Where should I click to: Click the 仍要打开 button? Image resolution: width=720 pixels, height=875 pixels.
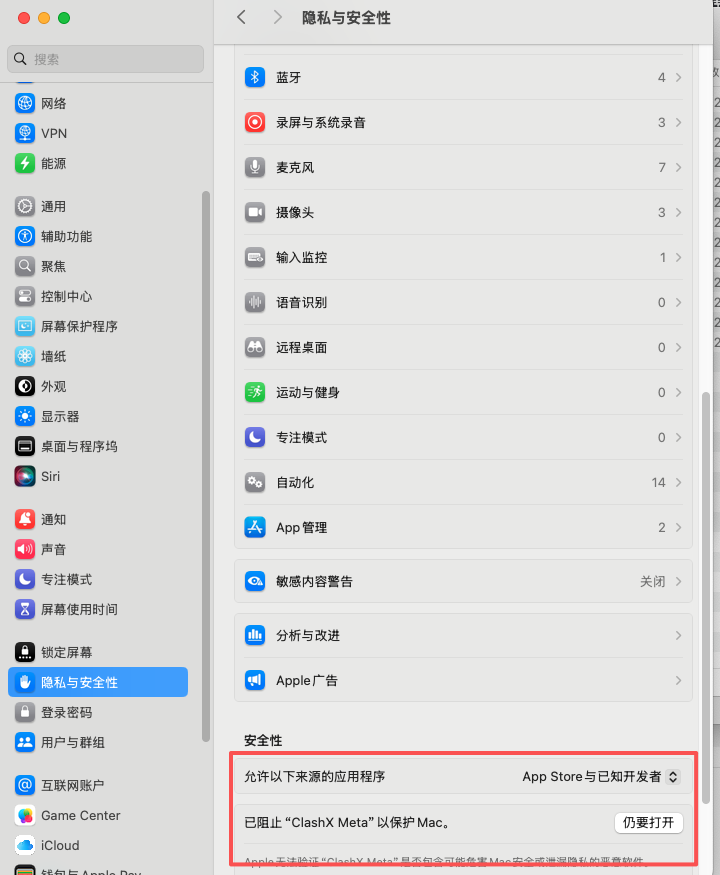[649, 823]
